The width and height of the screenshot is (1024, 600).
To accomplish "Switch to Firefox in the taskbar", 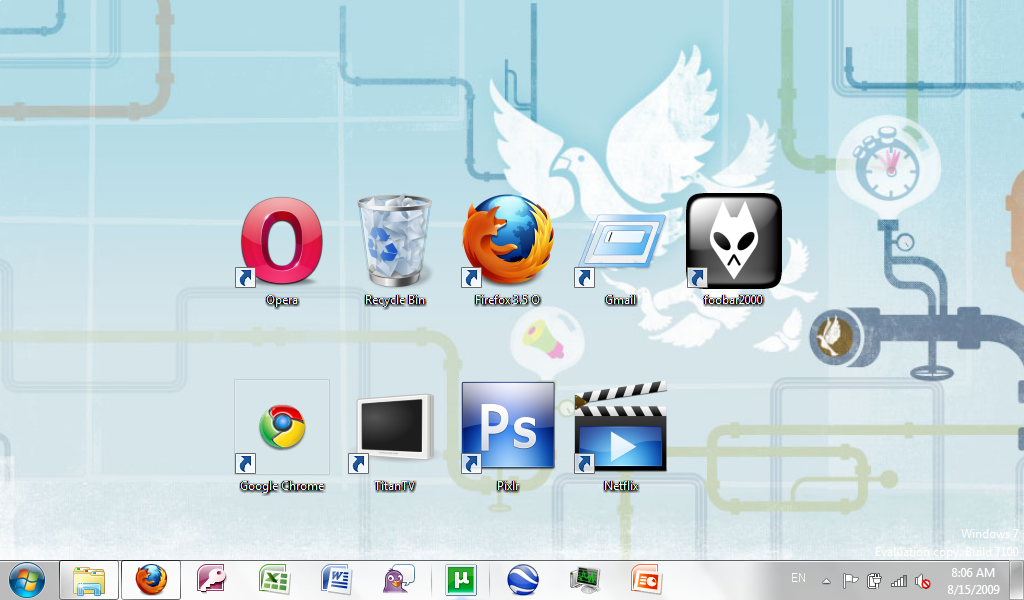I will [x=151, y=580].
